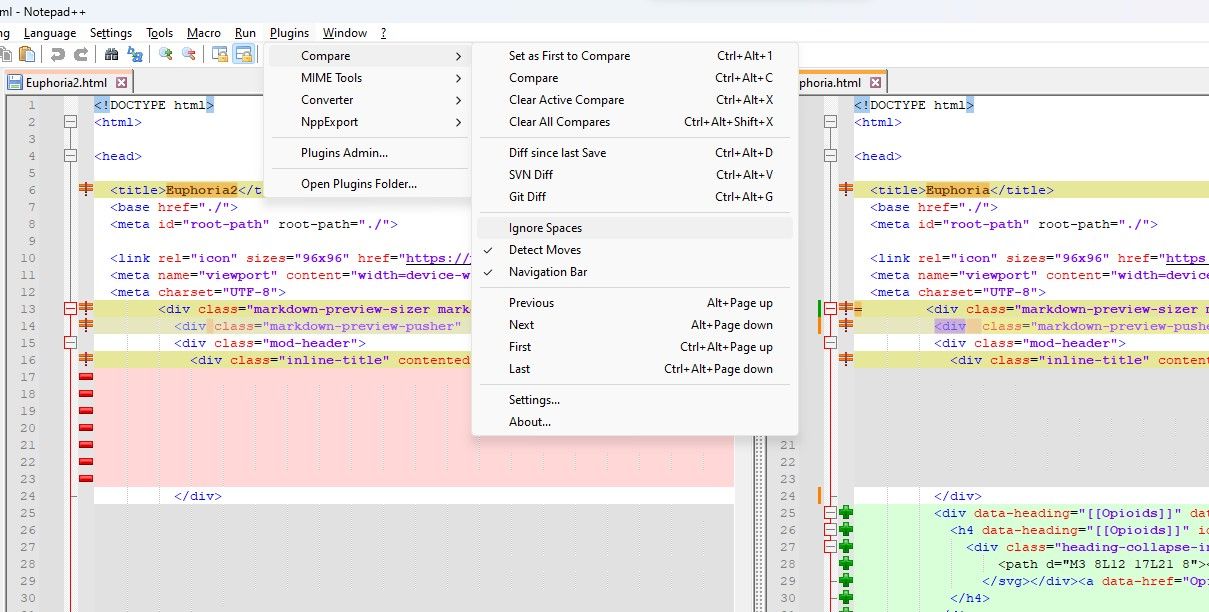The height and width of the screenshot is (612, 1209).
Task: Select the Redo toolbar icon
Action: click(x=81, y=55)
